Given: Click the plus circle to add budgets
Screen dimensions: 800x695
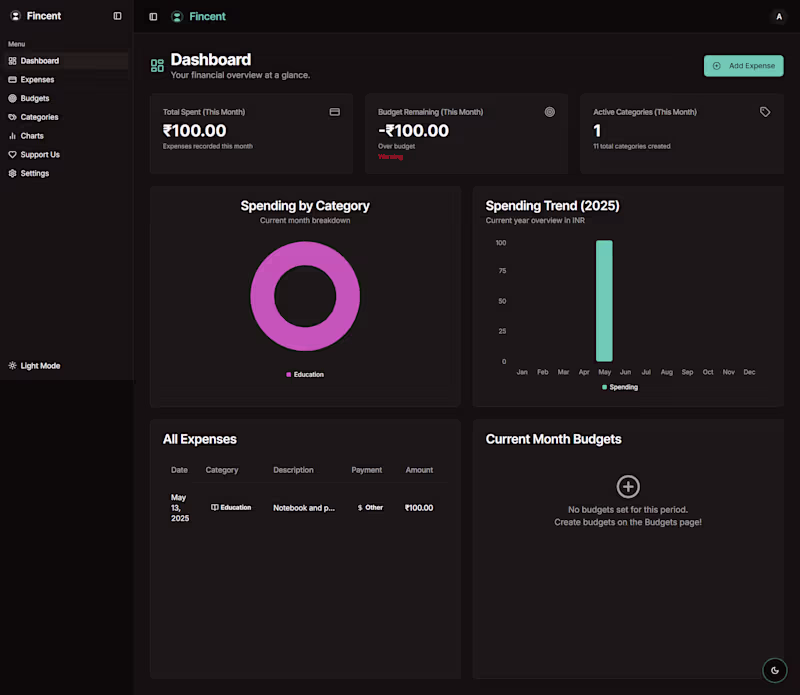Looking at the screenshot, I should 628,487.
